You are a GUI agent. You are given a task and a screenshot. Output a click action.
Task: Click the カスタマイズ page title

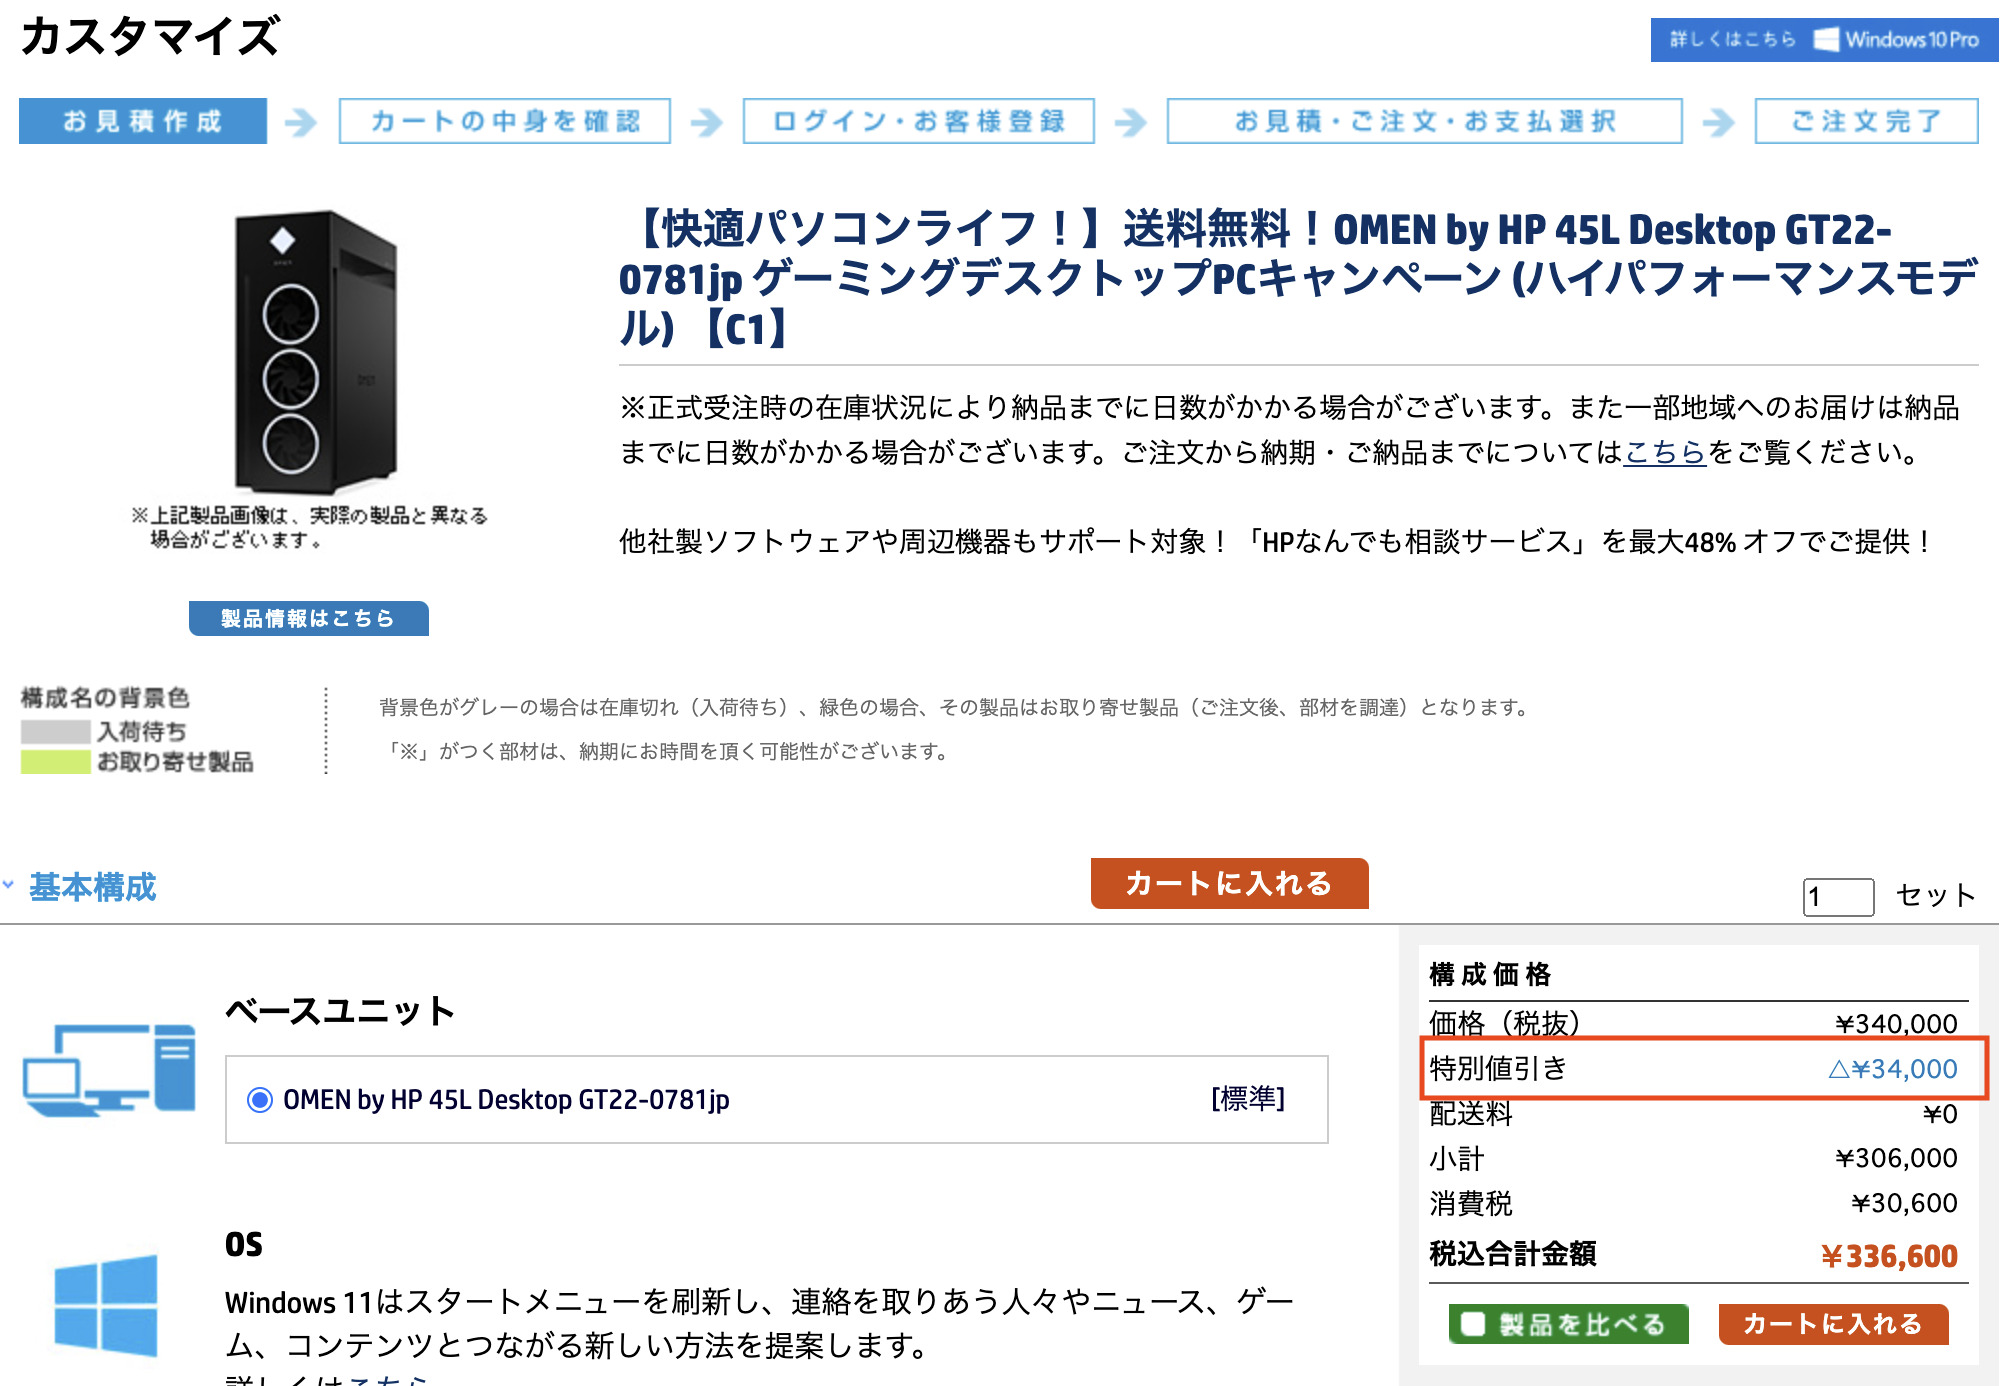(x=150, y=37)
